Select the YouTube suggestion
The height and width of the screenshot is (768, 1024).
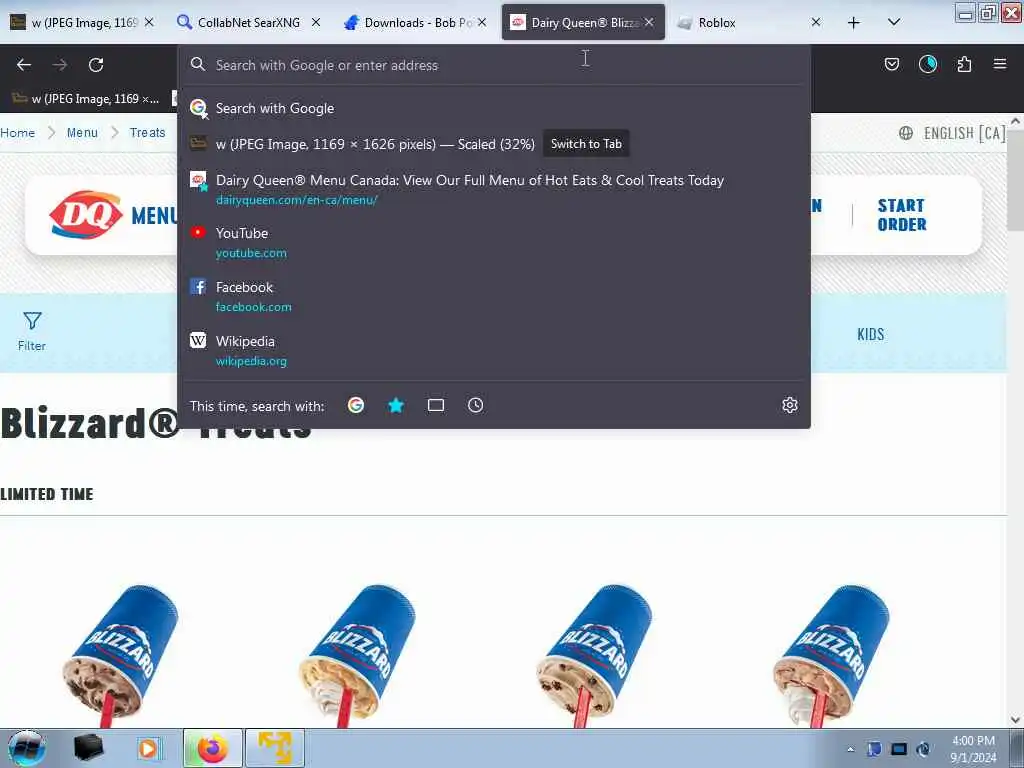pos(493,242)
